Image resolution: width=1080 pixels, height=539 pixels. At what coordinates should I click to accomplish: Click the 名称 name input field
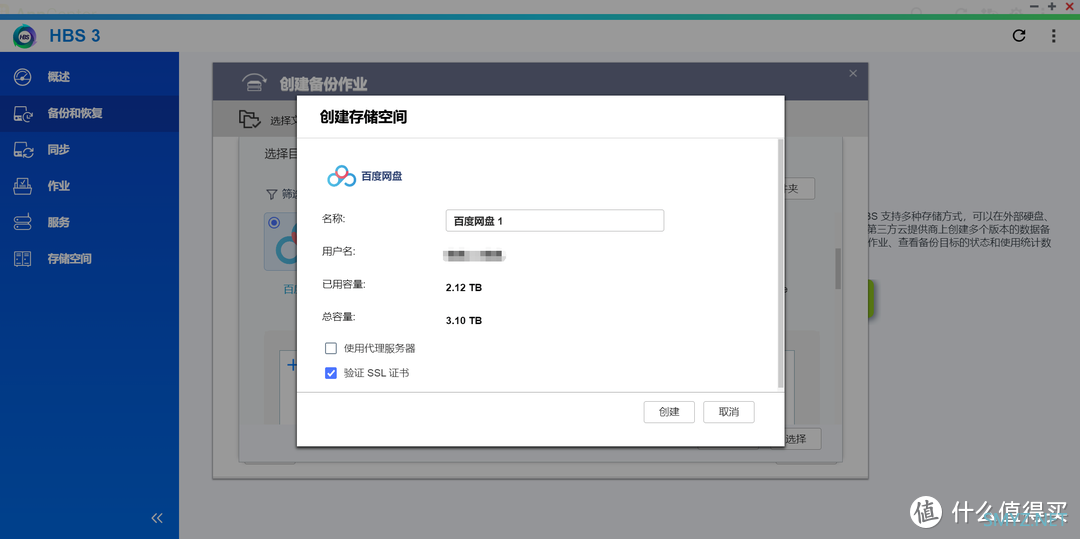click(x=554, y=221)
